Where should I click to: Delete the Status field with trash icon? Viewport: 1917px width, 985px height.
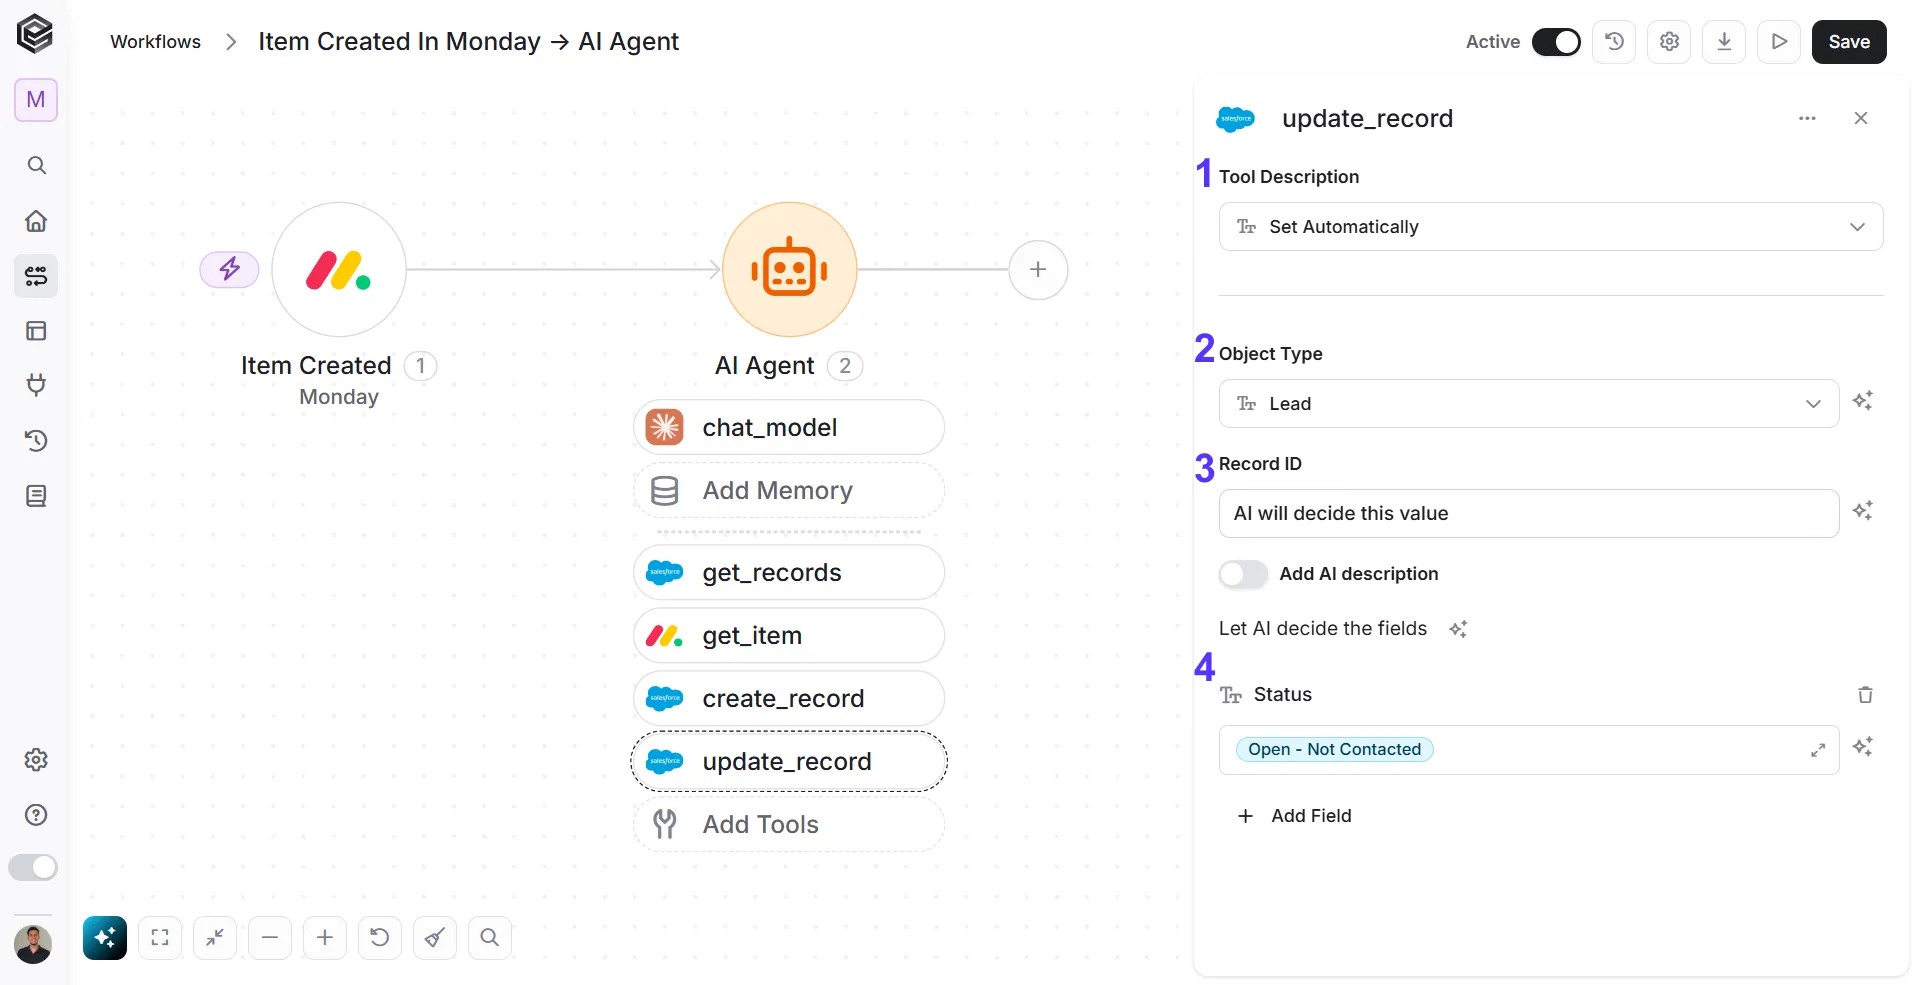(x=1865, y=694)
